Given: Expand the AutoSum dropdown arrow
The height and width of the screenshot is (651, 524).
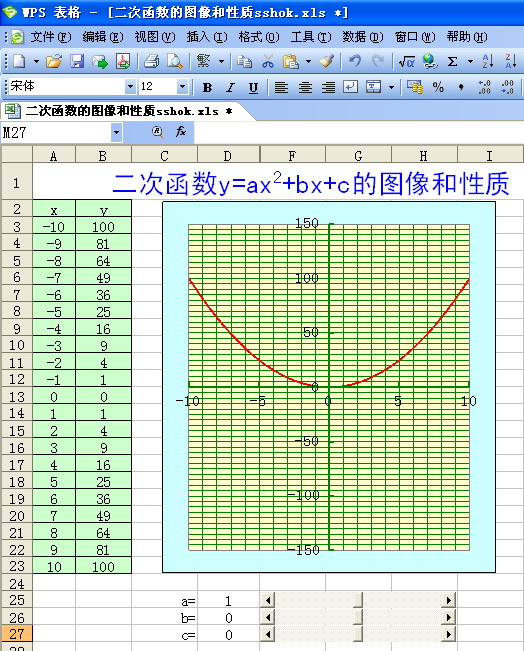Looking at the screenshot, I should click(x=470, y=61).
